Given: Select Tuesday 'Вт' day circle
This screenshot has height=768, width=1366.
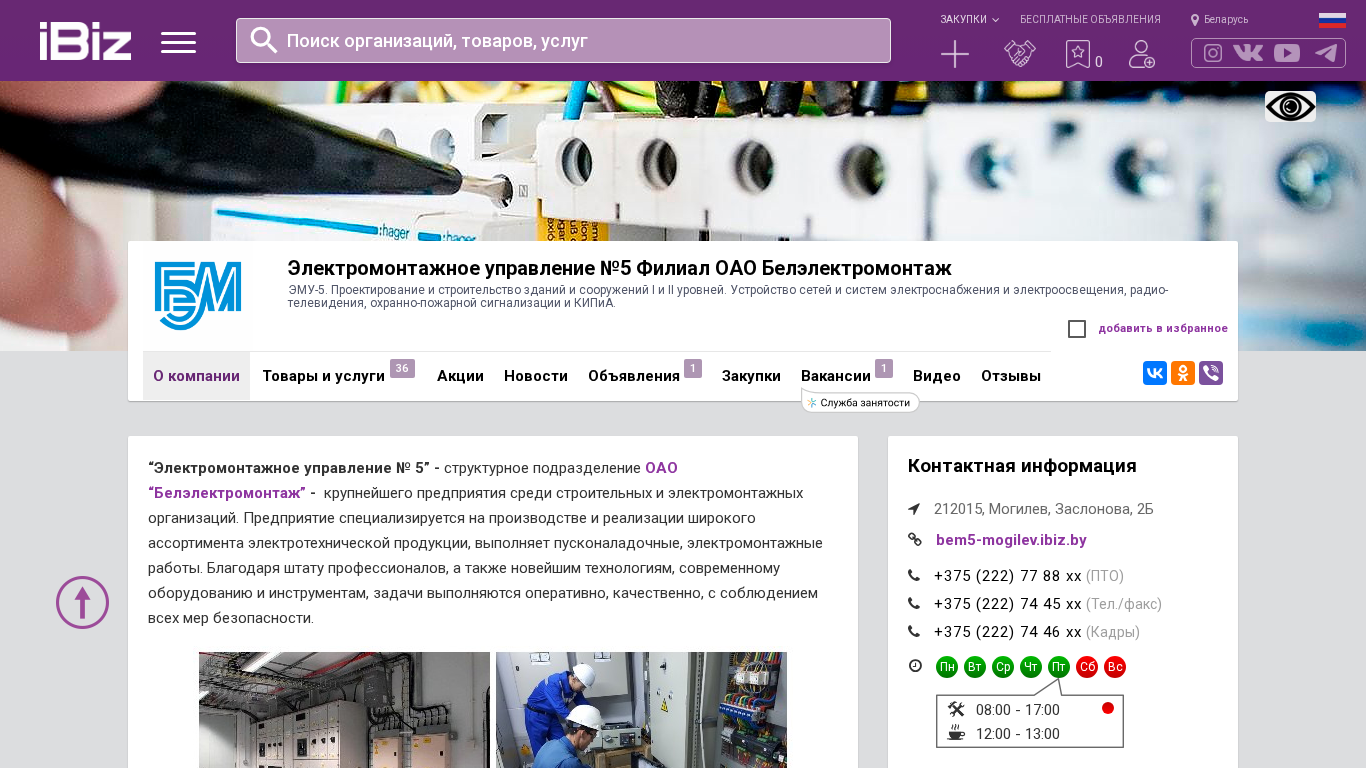Looking at the screenshot, I should coord(975,667).
